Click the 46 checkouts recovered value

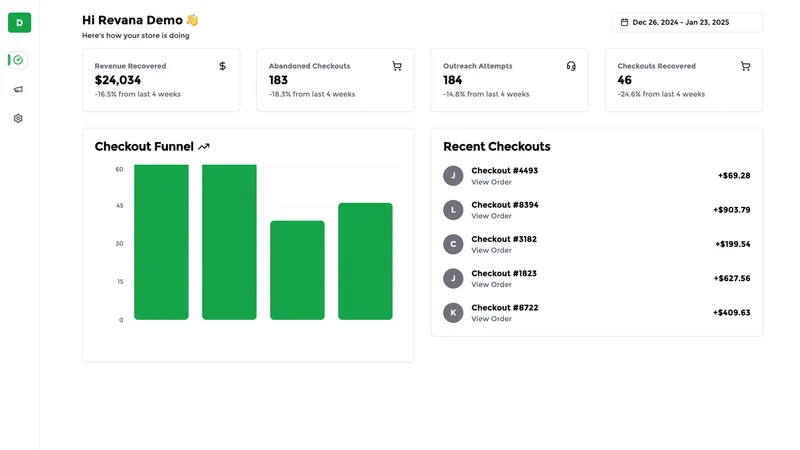624,80
